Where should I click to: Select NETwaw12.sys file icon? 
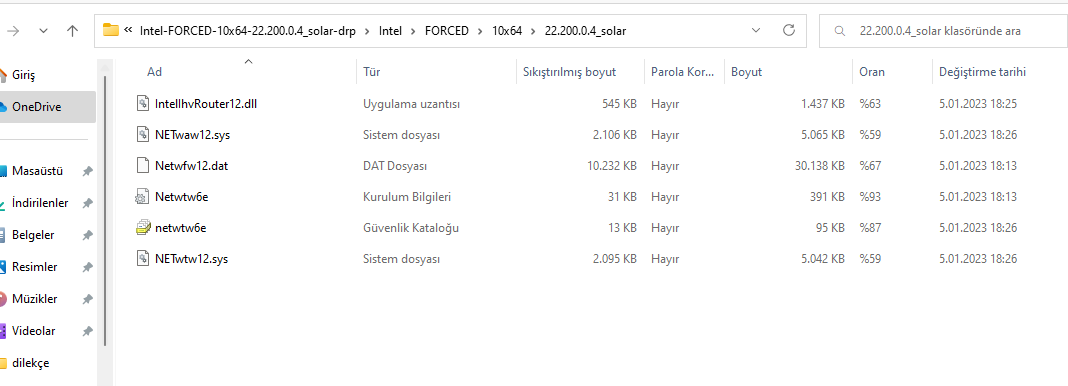point(142,134)
